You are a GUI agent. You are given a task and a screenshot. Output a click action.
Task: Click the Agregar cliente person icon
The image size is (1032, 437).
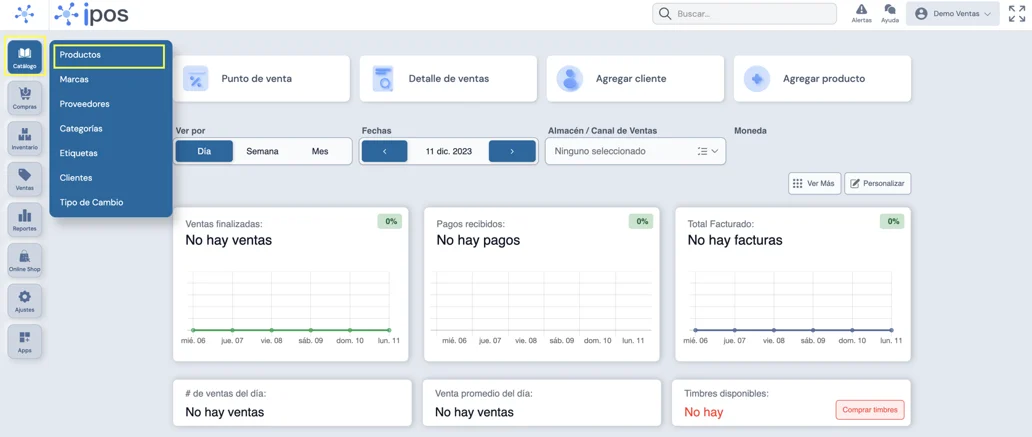pyautogui.click(x=569, y=78)
